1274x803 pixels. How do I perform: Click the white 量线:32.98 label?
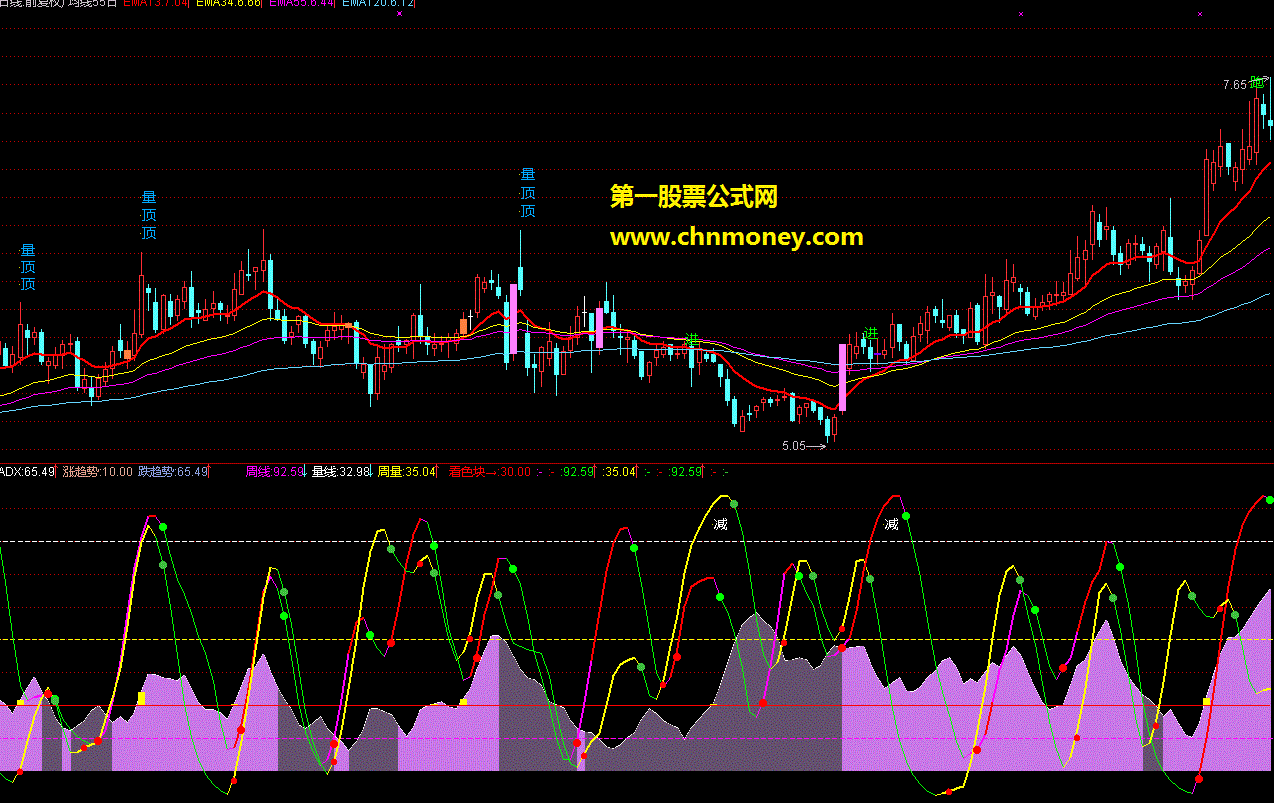point(341,471)
